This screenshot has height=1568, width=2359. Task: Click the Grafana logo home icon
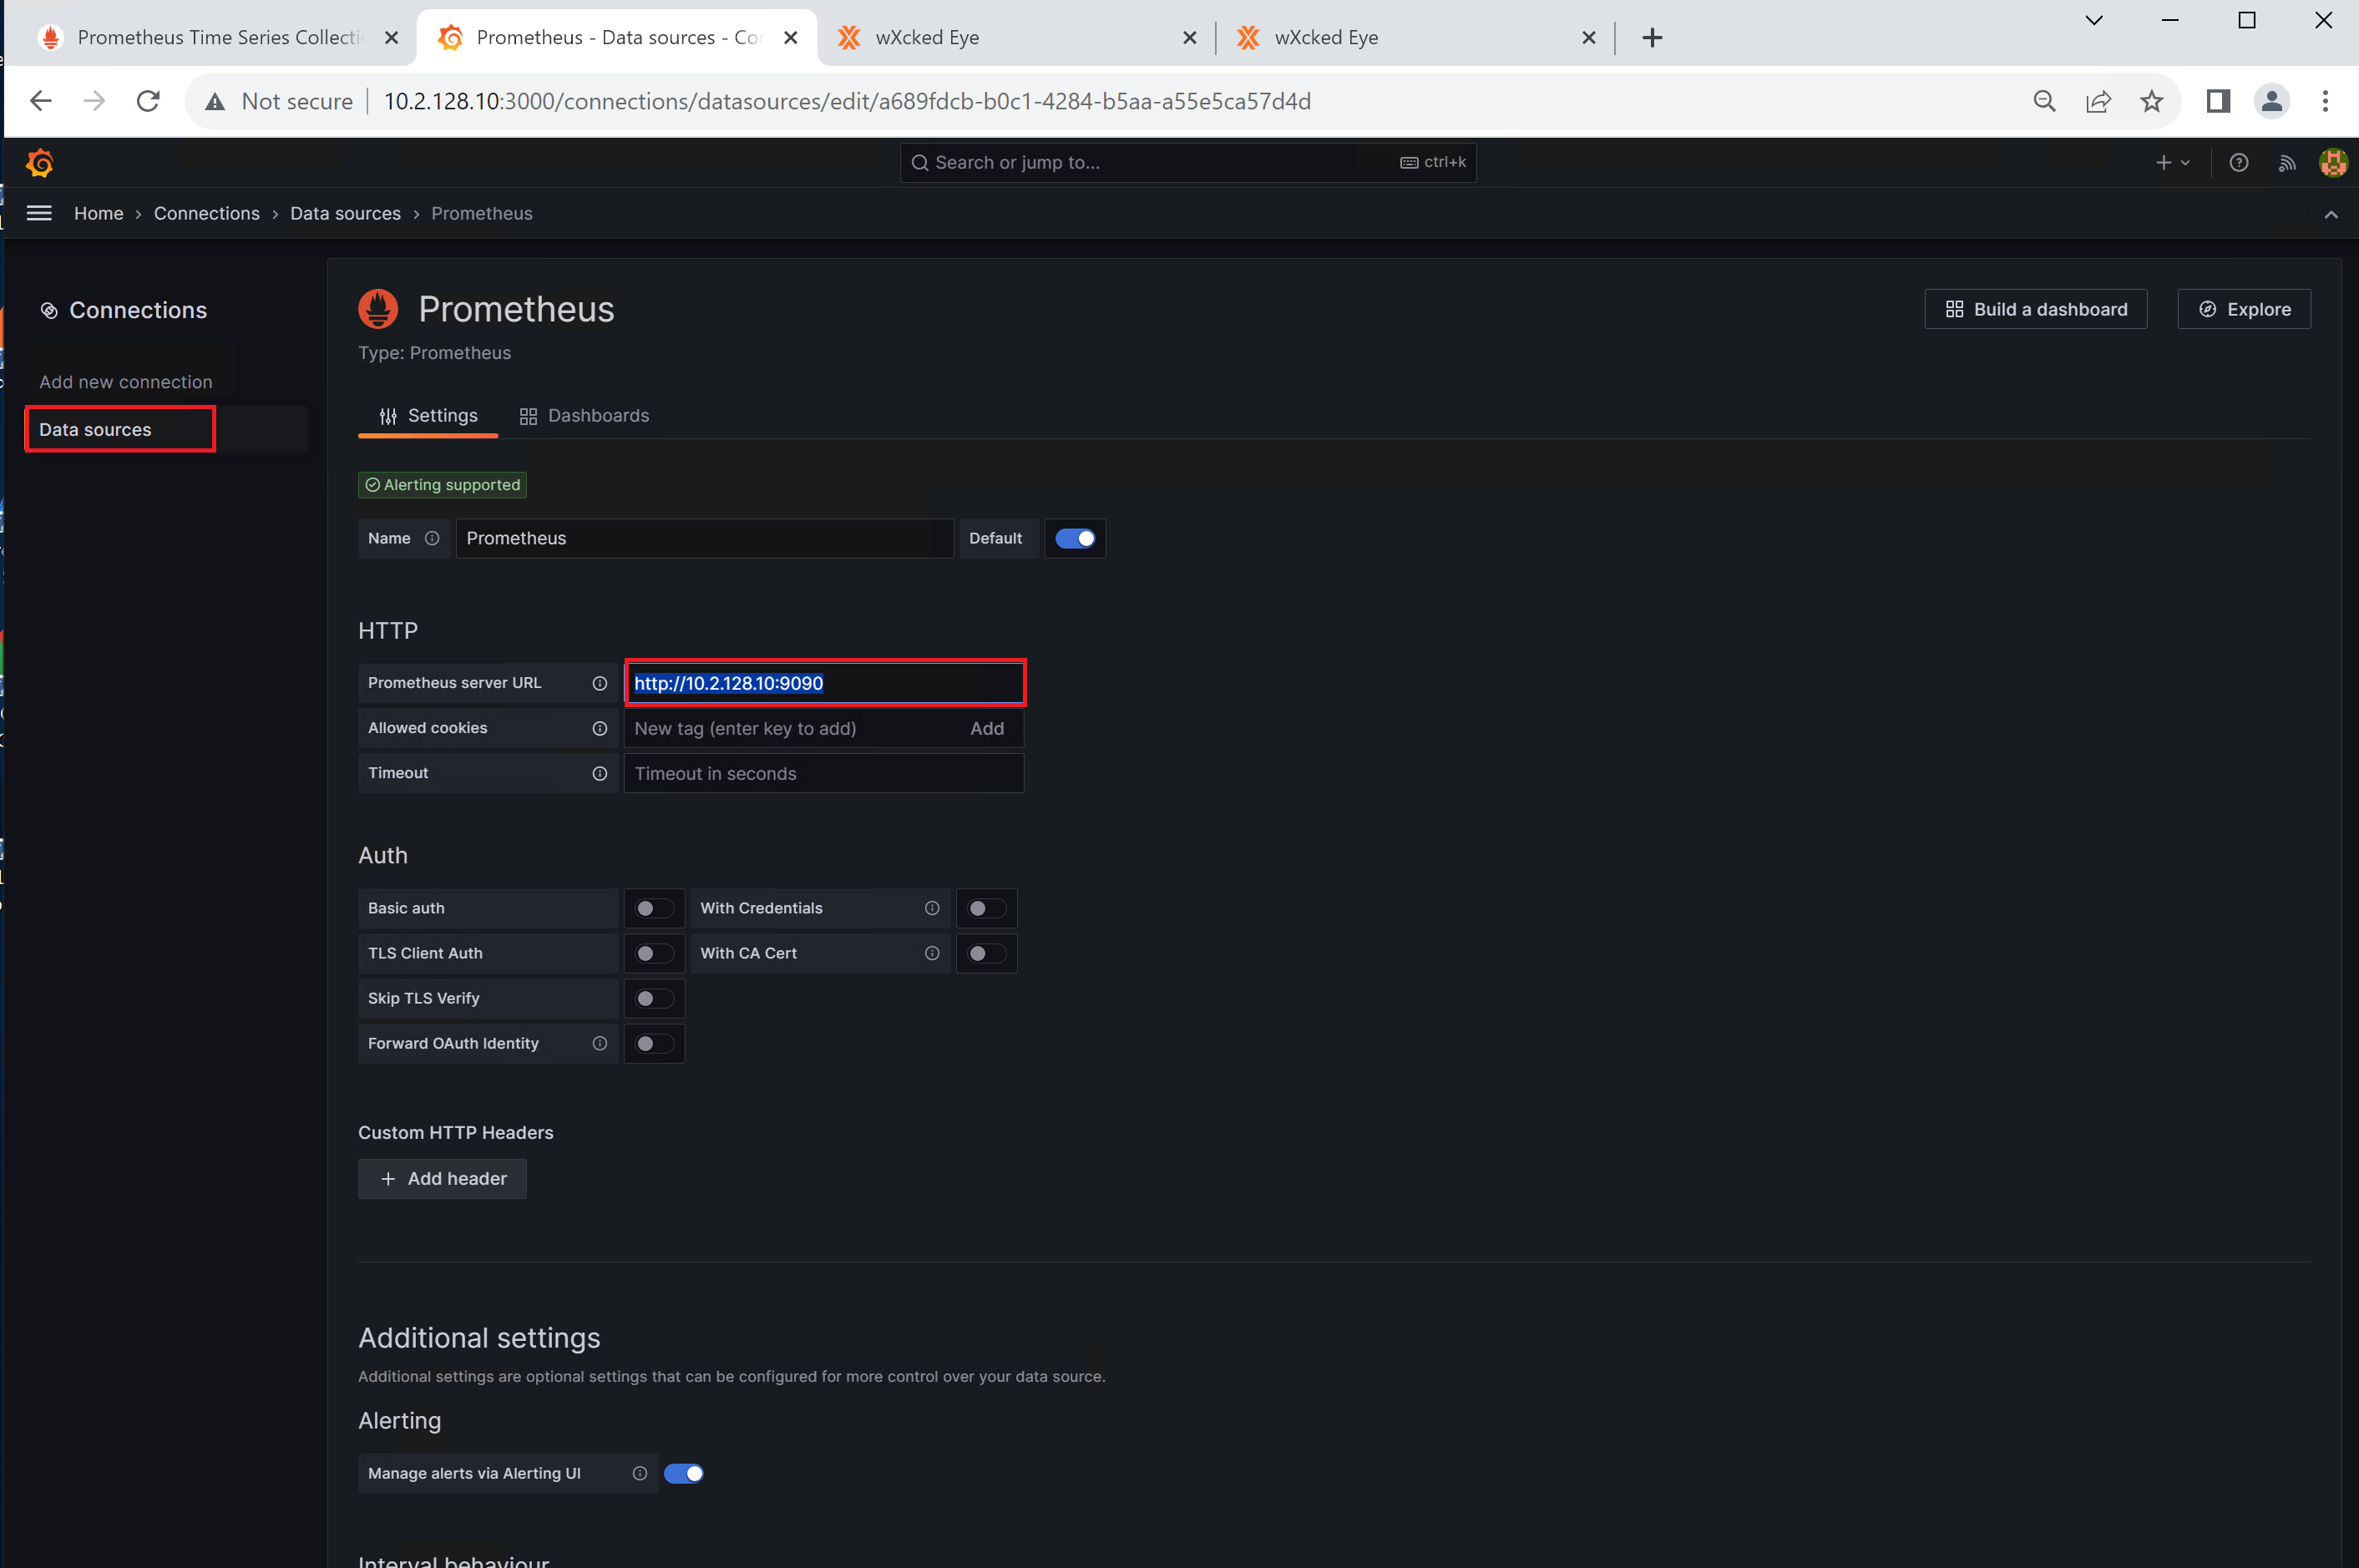(40, 163)
